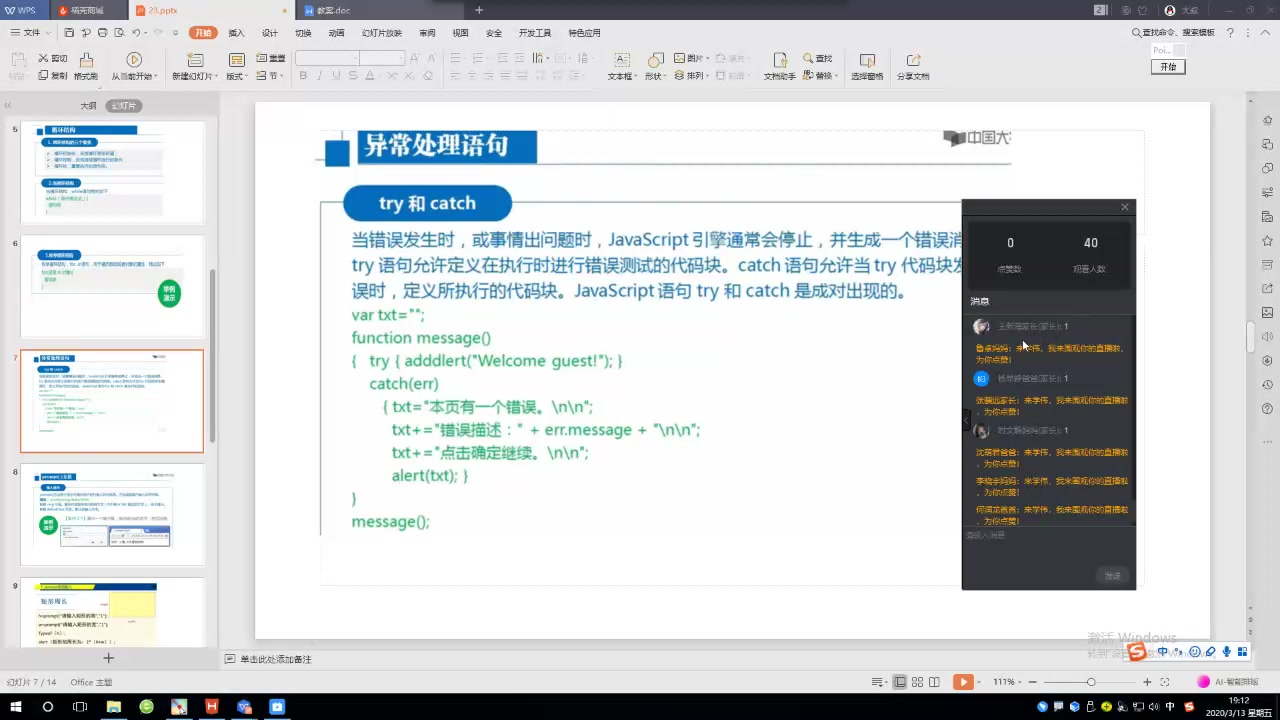This screenshot has width=1280, height=720.
Task: Open the 视图 view tab
Action: coord(460,33)
